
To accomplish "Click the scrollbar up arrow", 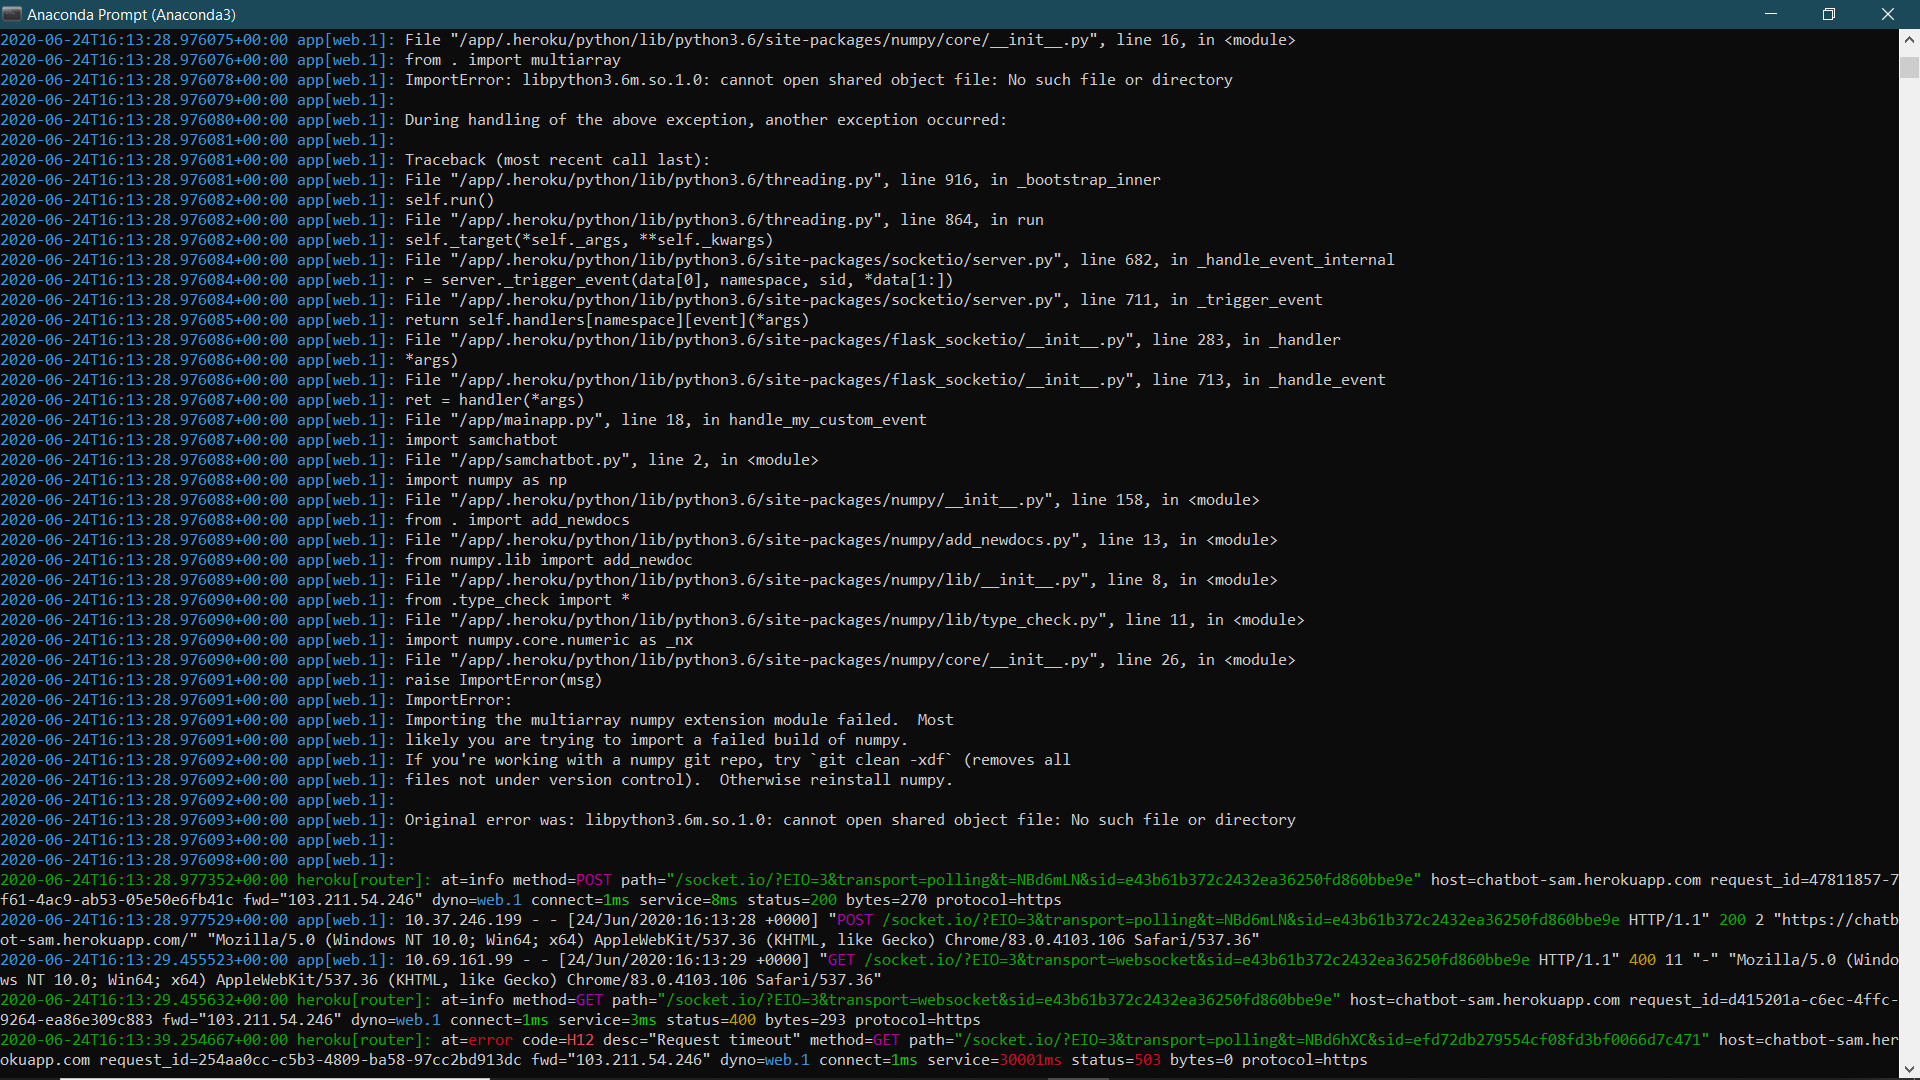I will [1908, 40].
